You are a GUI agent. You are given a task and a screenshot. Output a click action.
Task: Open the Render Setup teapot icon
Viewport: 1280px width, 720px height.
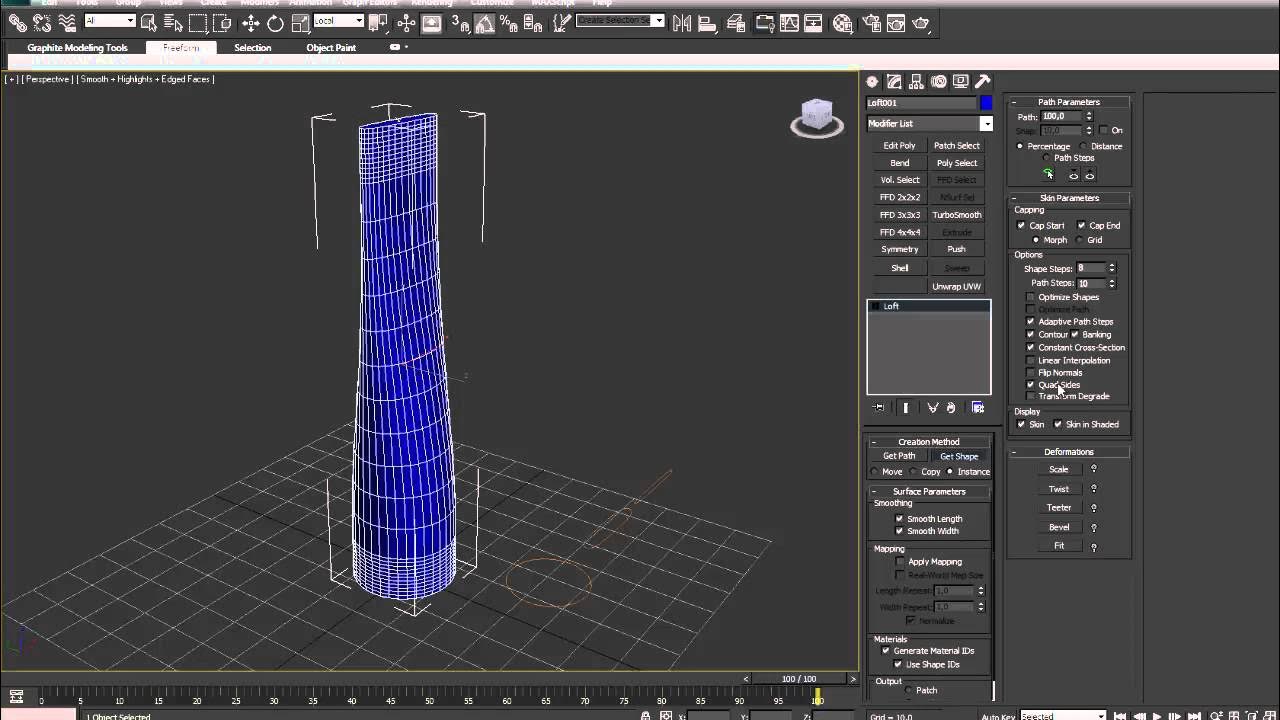(x=871, y=23)
